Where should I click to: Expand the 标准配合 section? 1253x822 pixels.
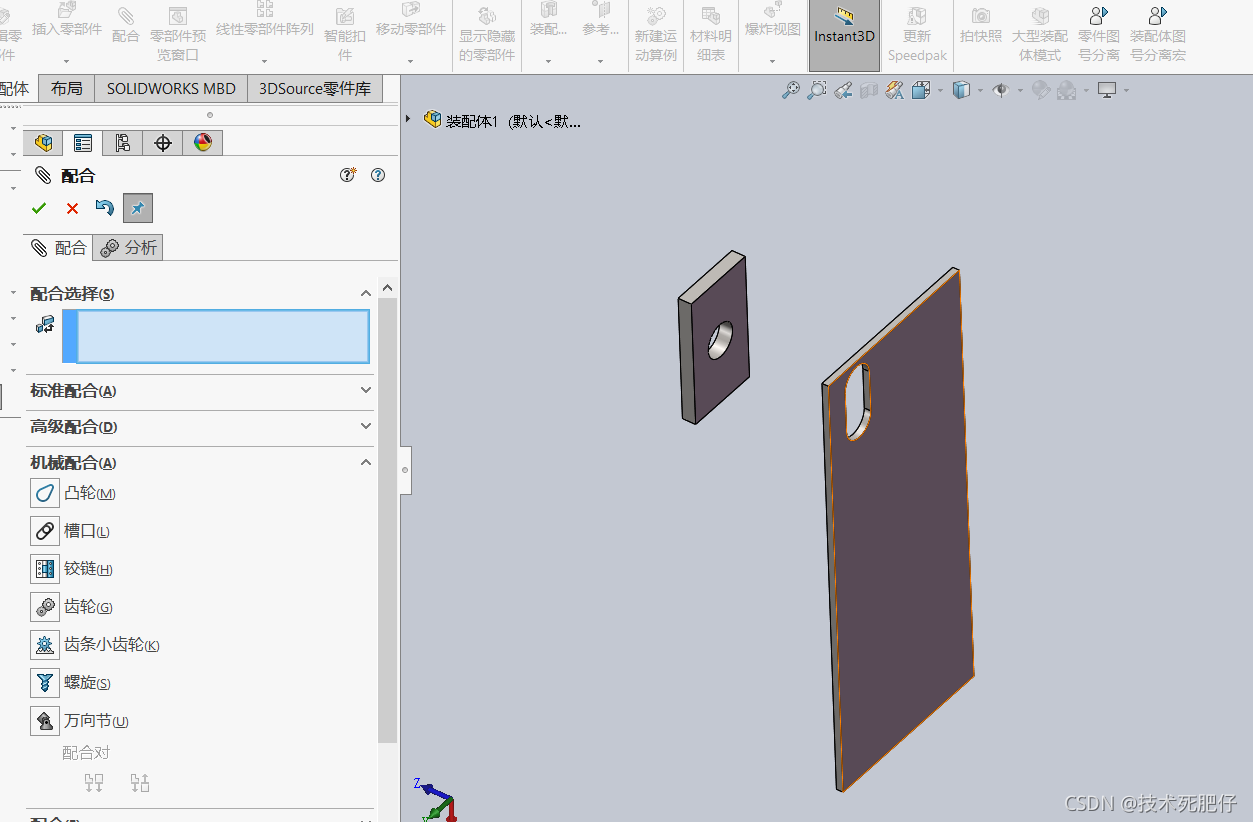click(366, 391)
